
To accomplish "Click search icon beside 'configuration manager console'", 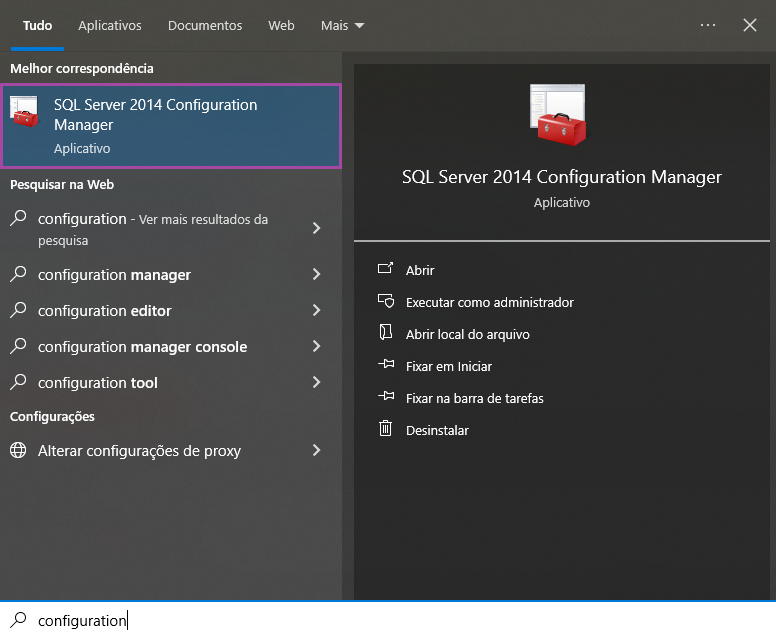I will (x=18, y=346).
